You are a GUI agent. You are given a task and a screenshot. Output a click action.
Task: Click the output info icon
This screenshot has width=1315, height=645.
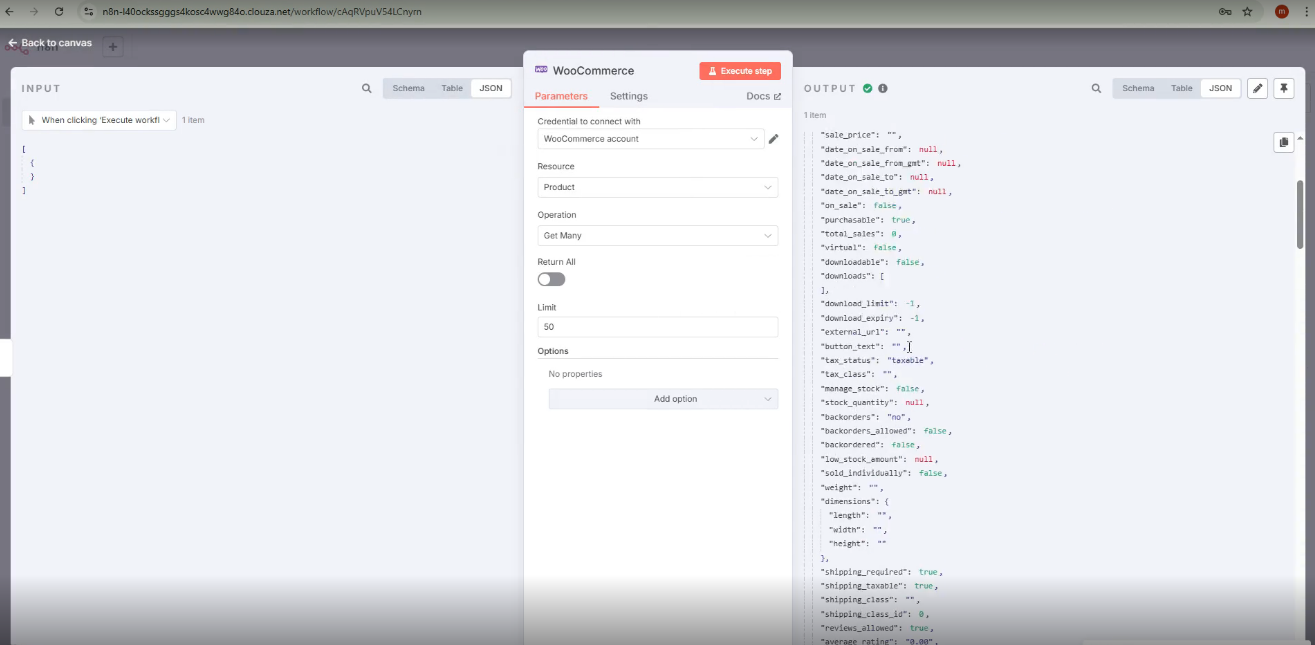[883, 88]
